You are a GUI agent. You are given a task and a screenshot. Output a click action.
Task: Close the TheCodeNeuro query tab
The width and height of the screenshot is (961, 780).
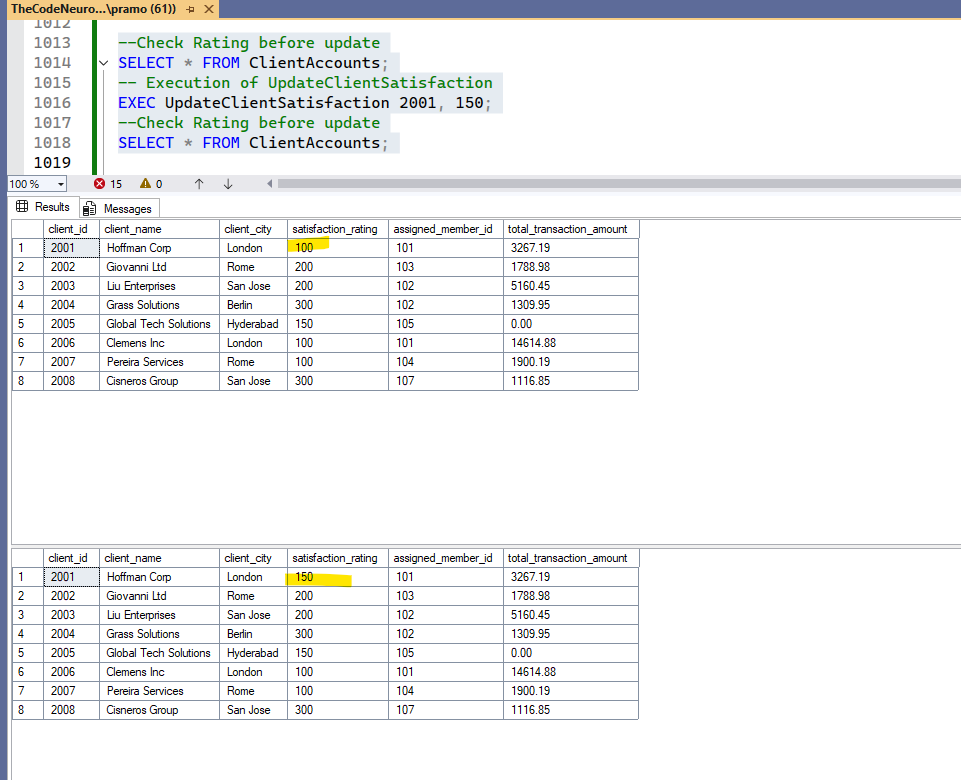click(x=209, y=9)
